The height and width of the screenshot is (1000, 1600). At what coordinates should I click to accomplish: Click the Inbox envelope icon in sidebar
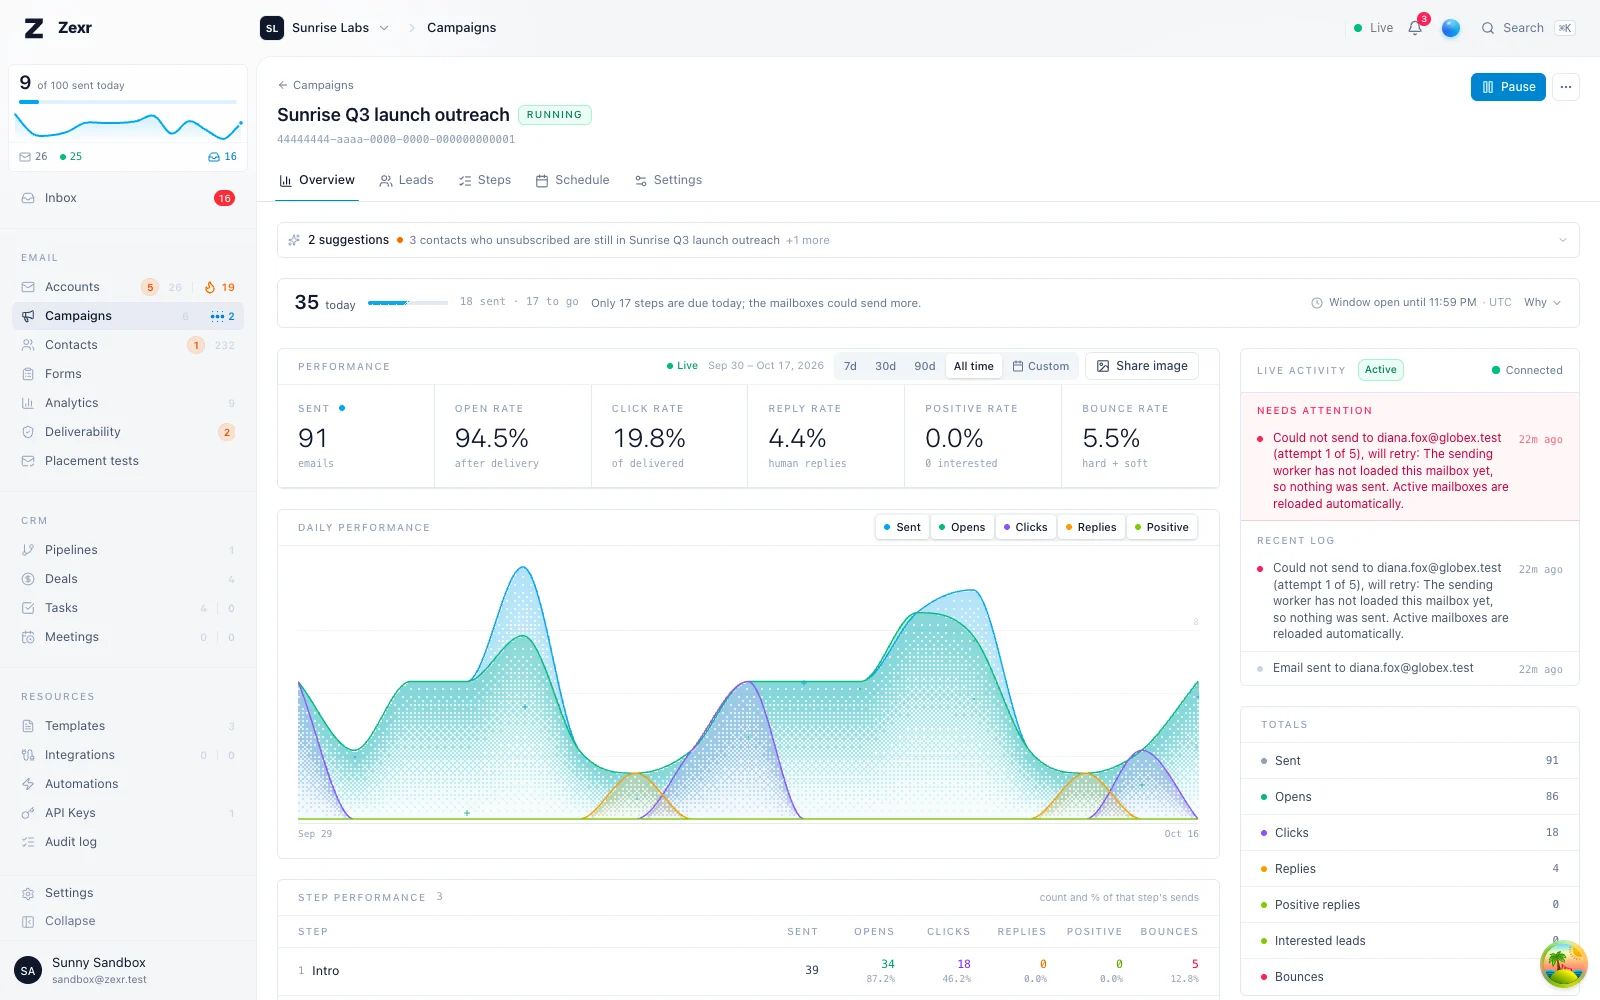tap(28, 198)
